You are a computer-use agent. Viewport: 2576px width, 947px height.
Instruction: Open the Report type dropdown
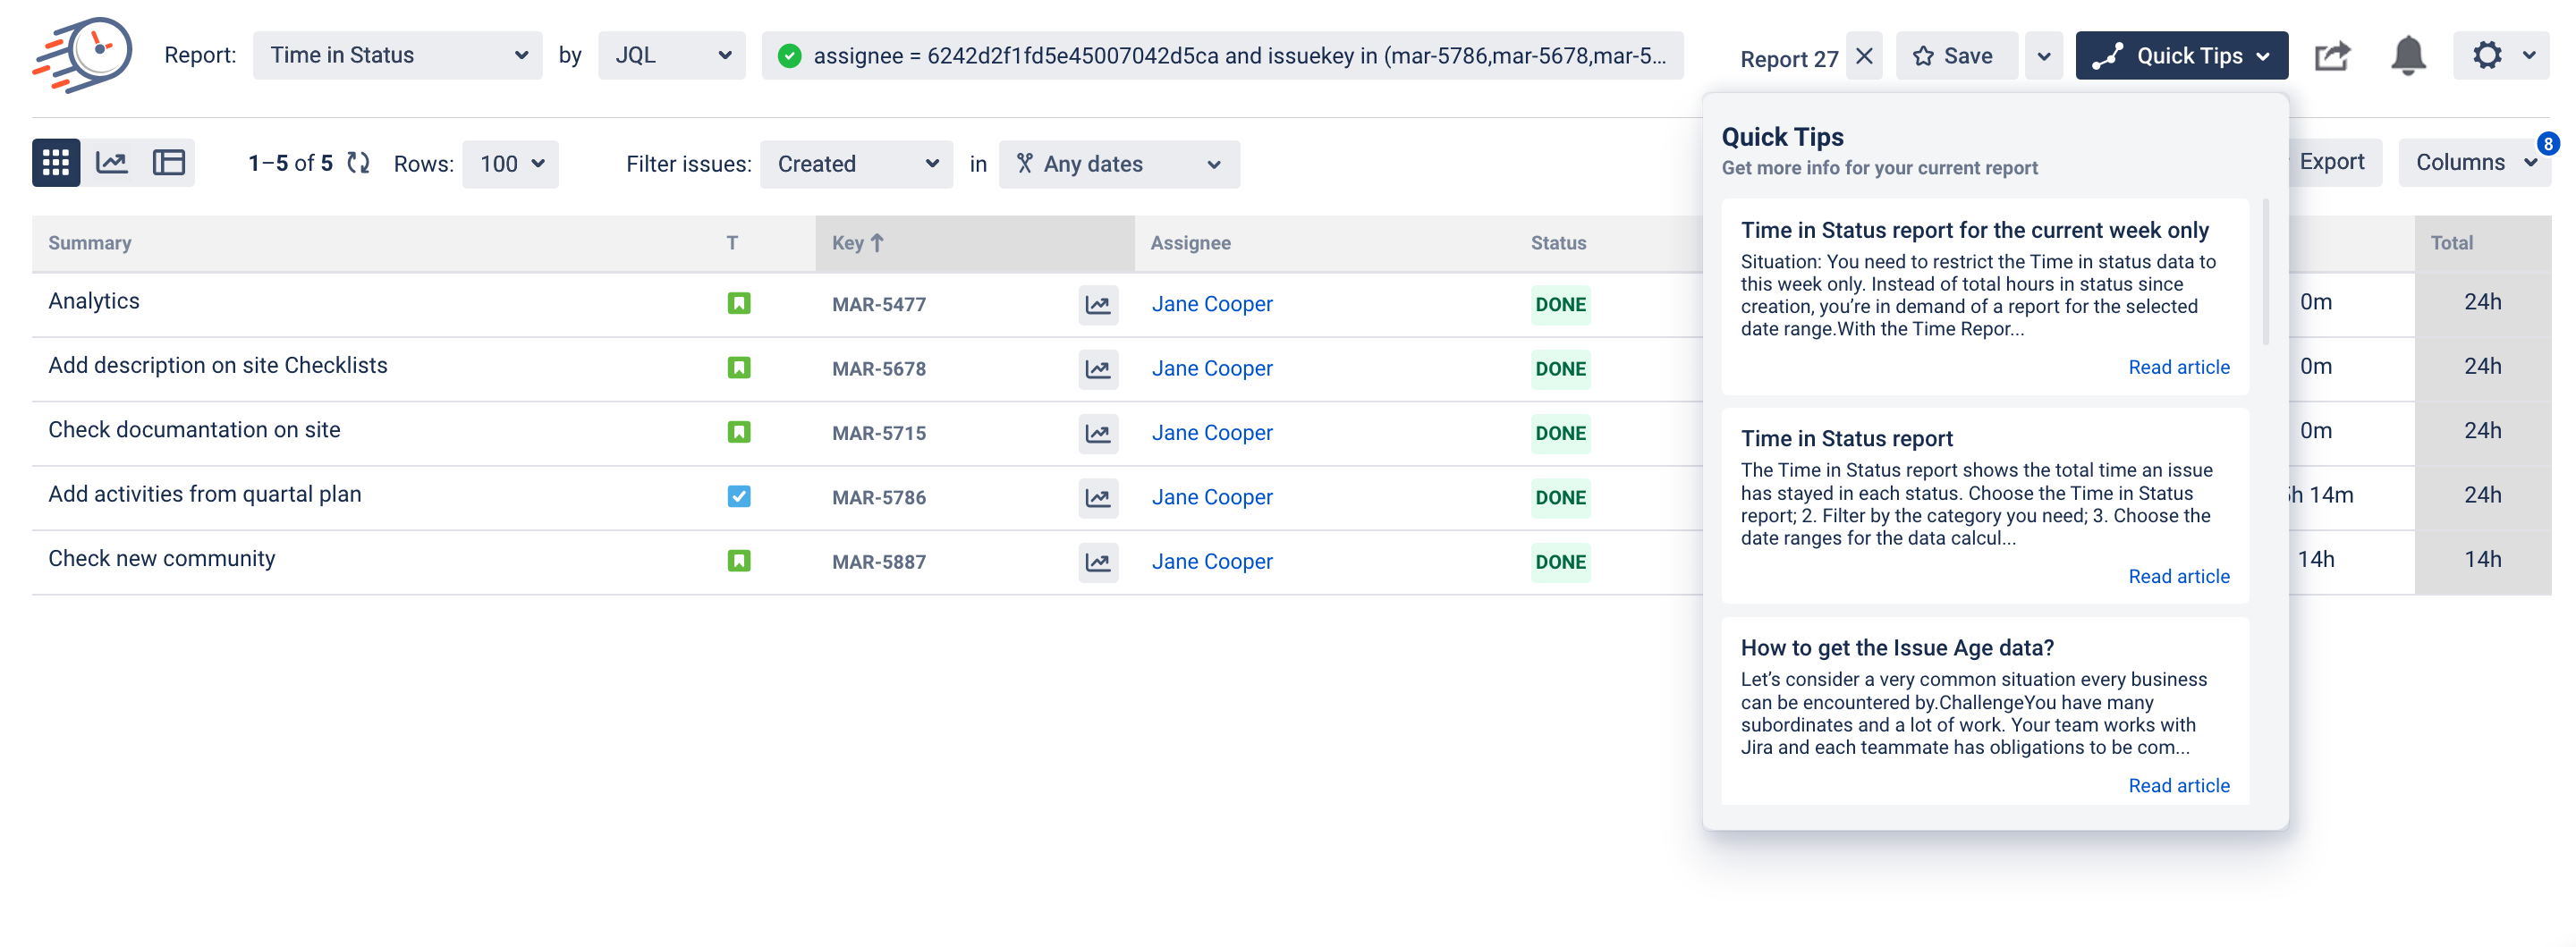397,55
